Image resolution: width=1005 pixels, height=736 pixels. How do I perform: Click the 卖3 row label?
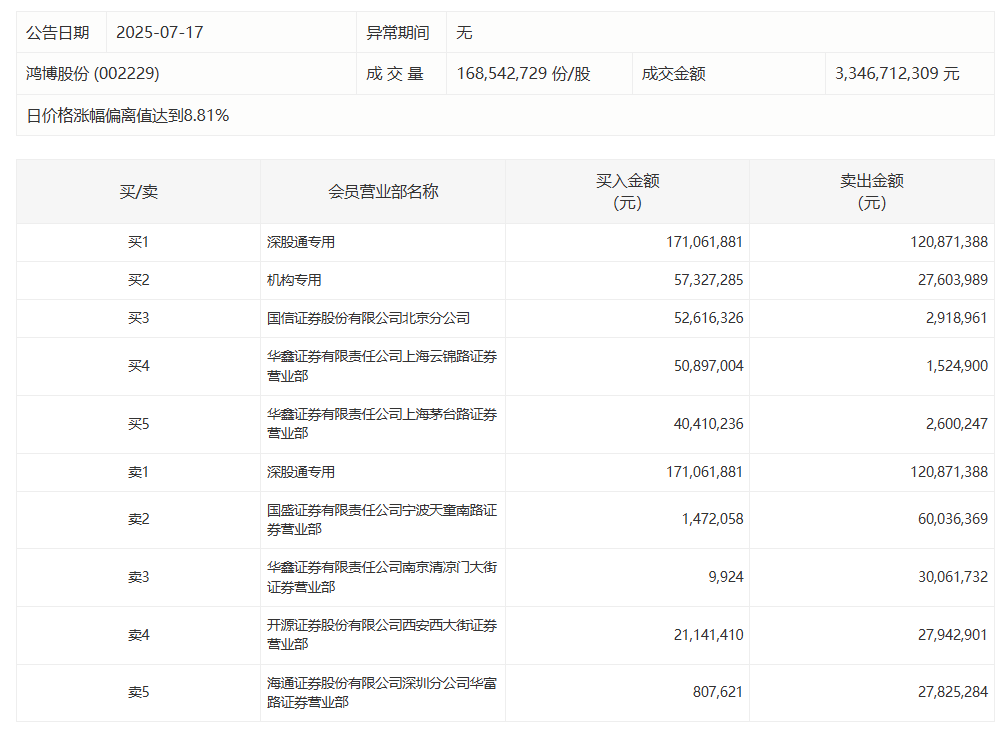coord(138,577)
